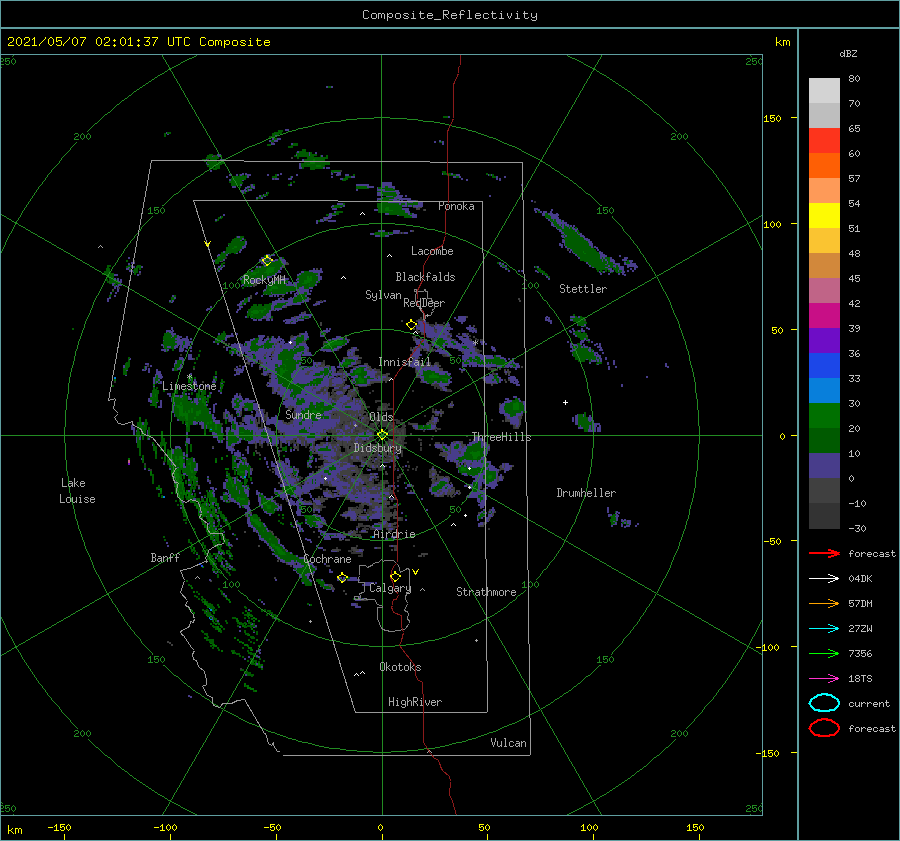This screenshot has height=841, width=900.
Task: Click the Ponoka city label
Action: [456, 206]
